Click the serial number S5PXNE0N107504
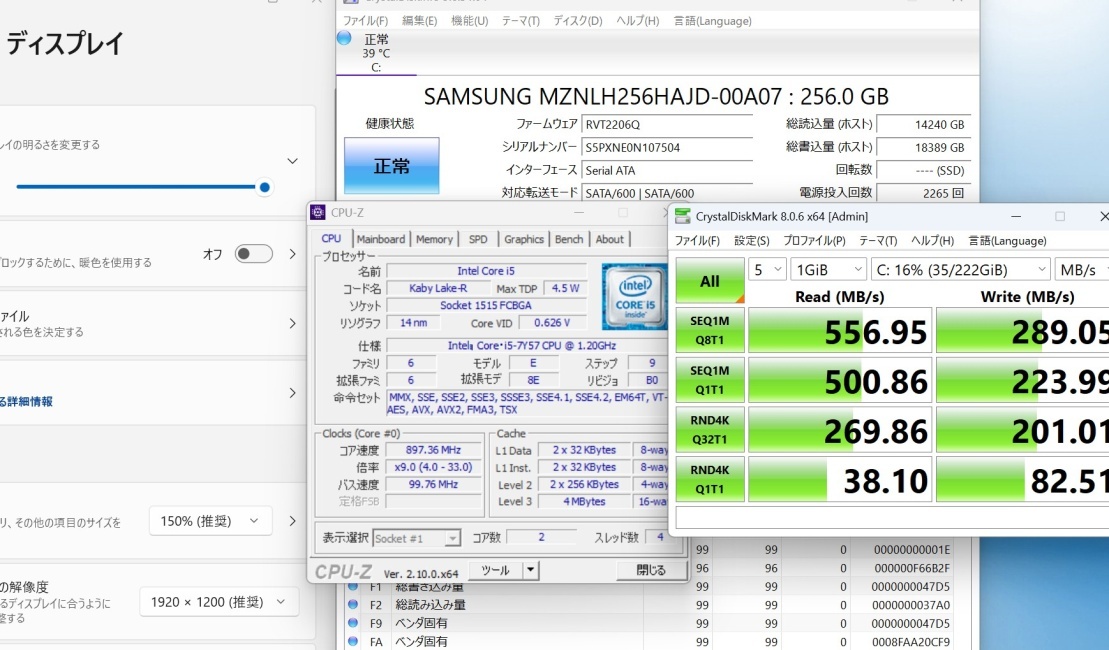Screen dimensions: 1109x650 667,147
